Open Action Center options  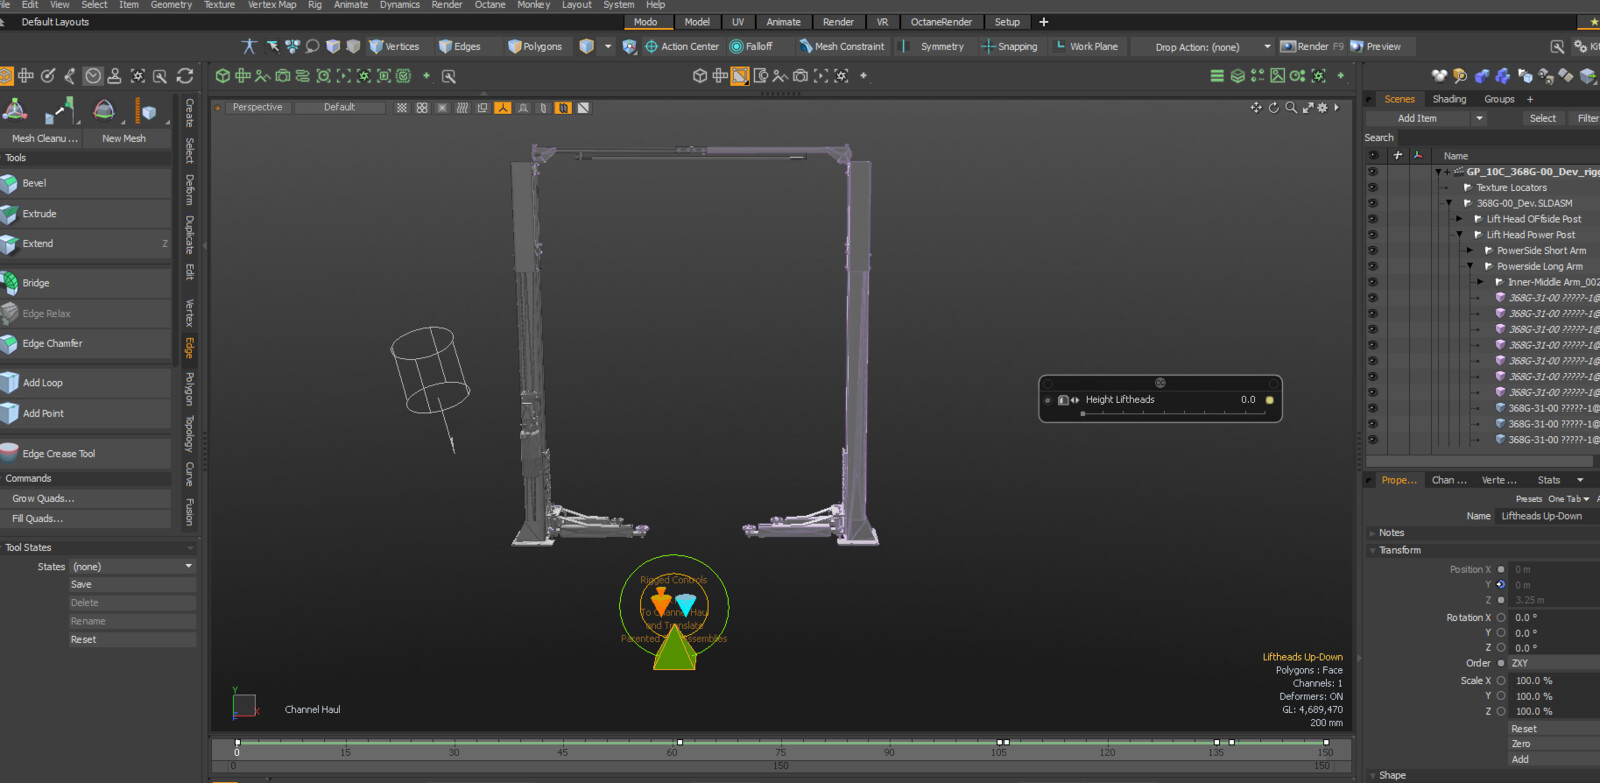tap(682, 46)
